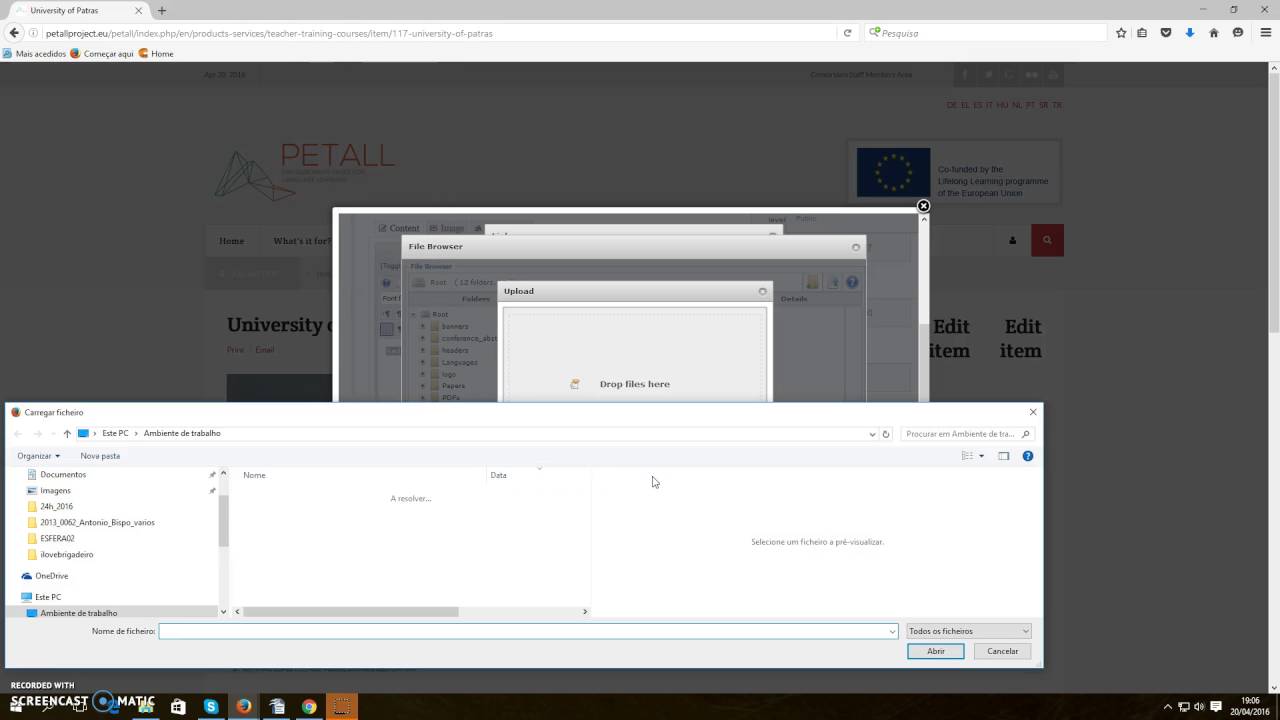Open the Organizar menu
The image size is (1280, 720).
39,456
